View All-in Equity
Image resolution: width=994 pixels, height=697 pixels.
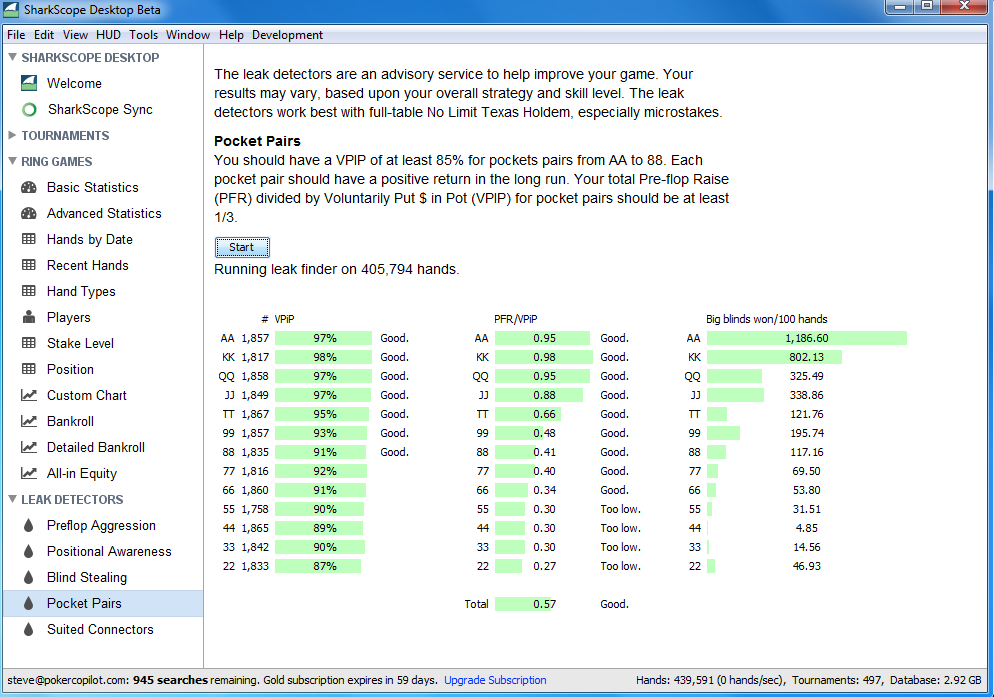82,473
